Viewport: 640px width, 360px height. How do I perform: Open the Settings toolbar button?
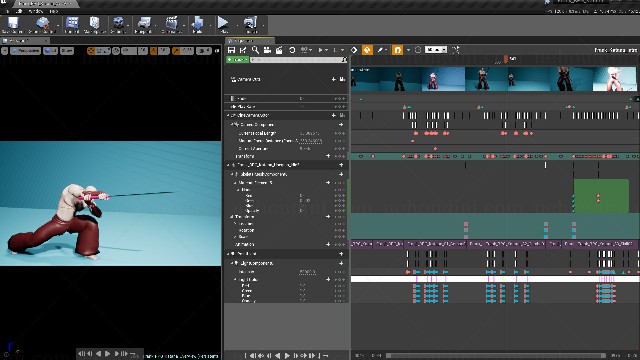click(x=118, y=25)
